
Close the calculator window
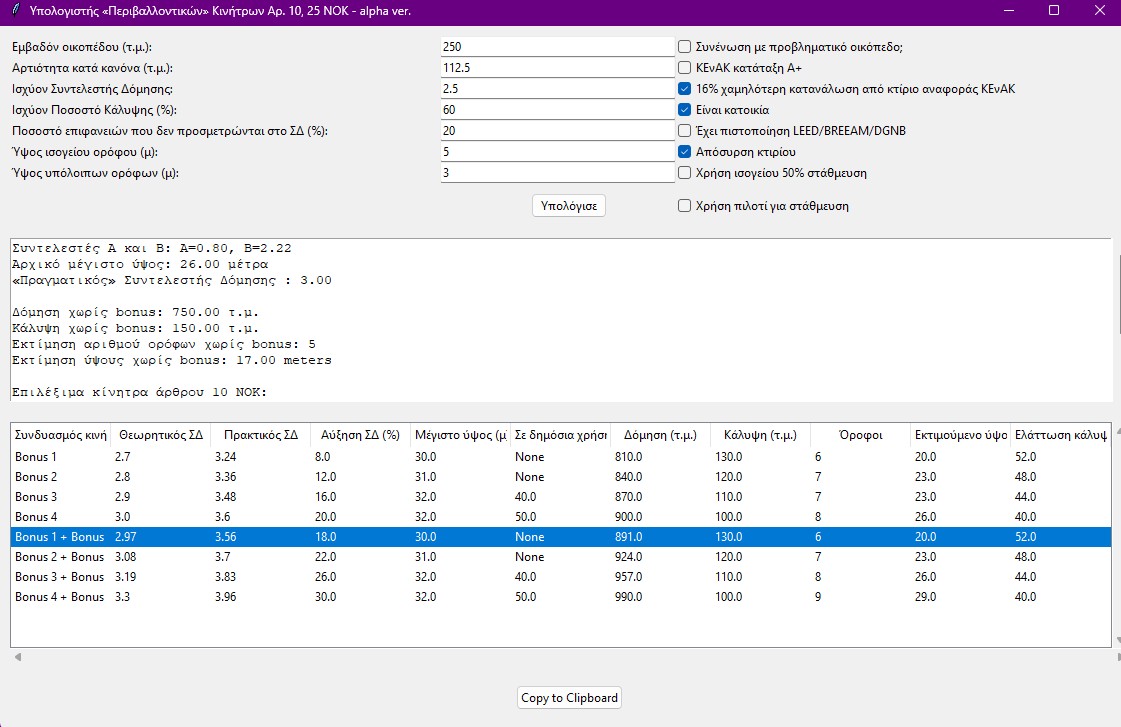1100,11
